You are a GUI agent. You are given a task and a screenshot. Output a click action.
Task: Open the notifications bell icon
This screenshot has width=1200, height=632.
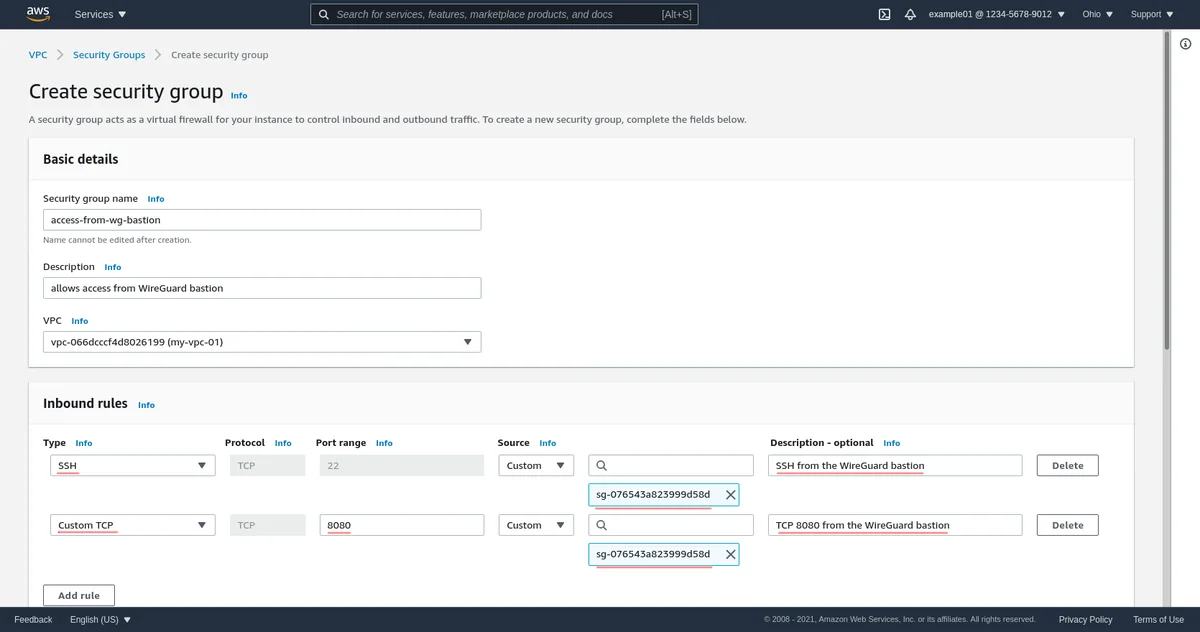pos(910,14)
